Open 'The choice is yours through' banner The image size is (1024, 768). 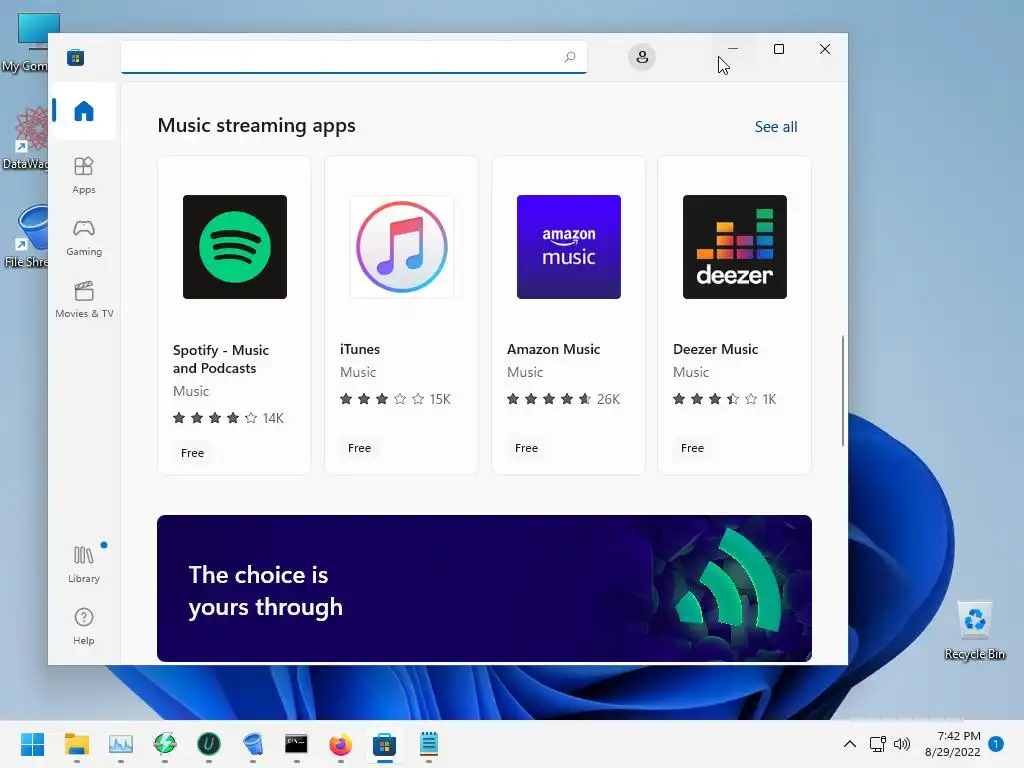485,588
